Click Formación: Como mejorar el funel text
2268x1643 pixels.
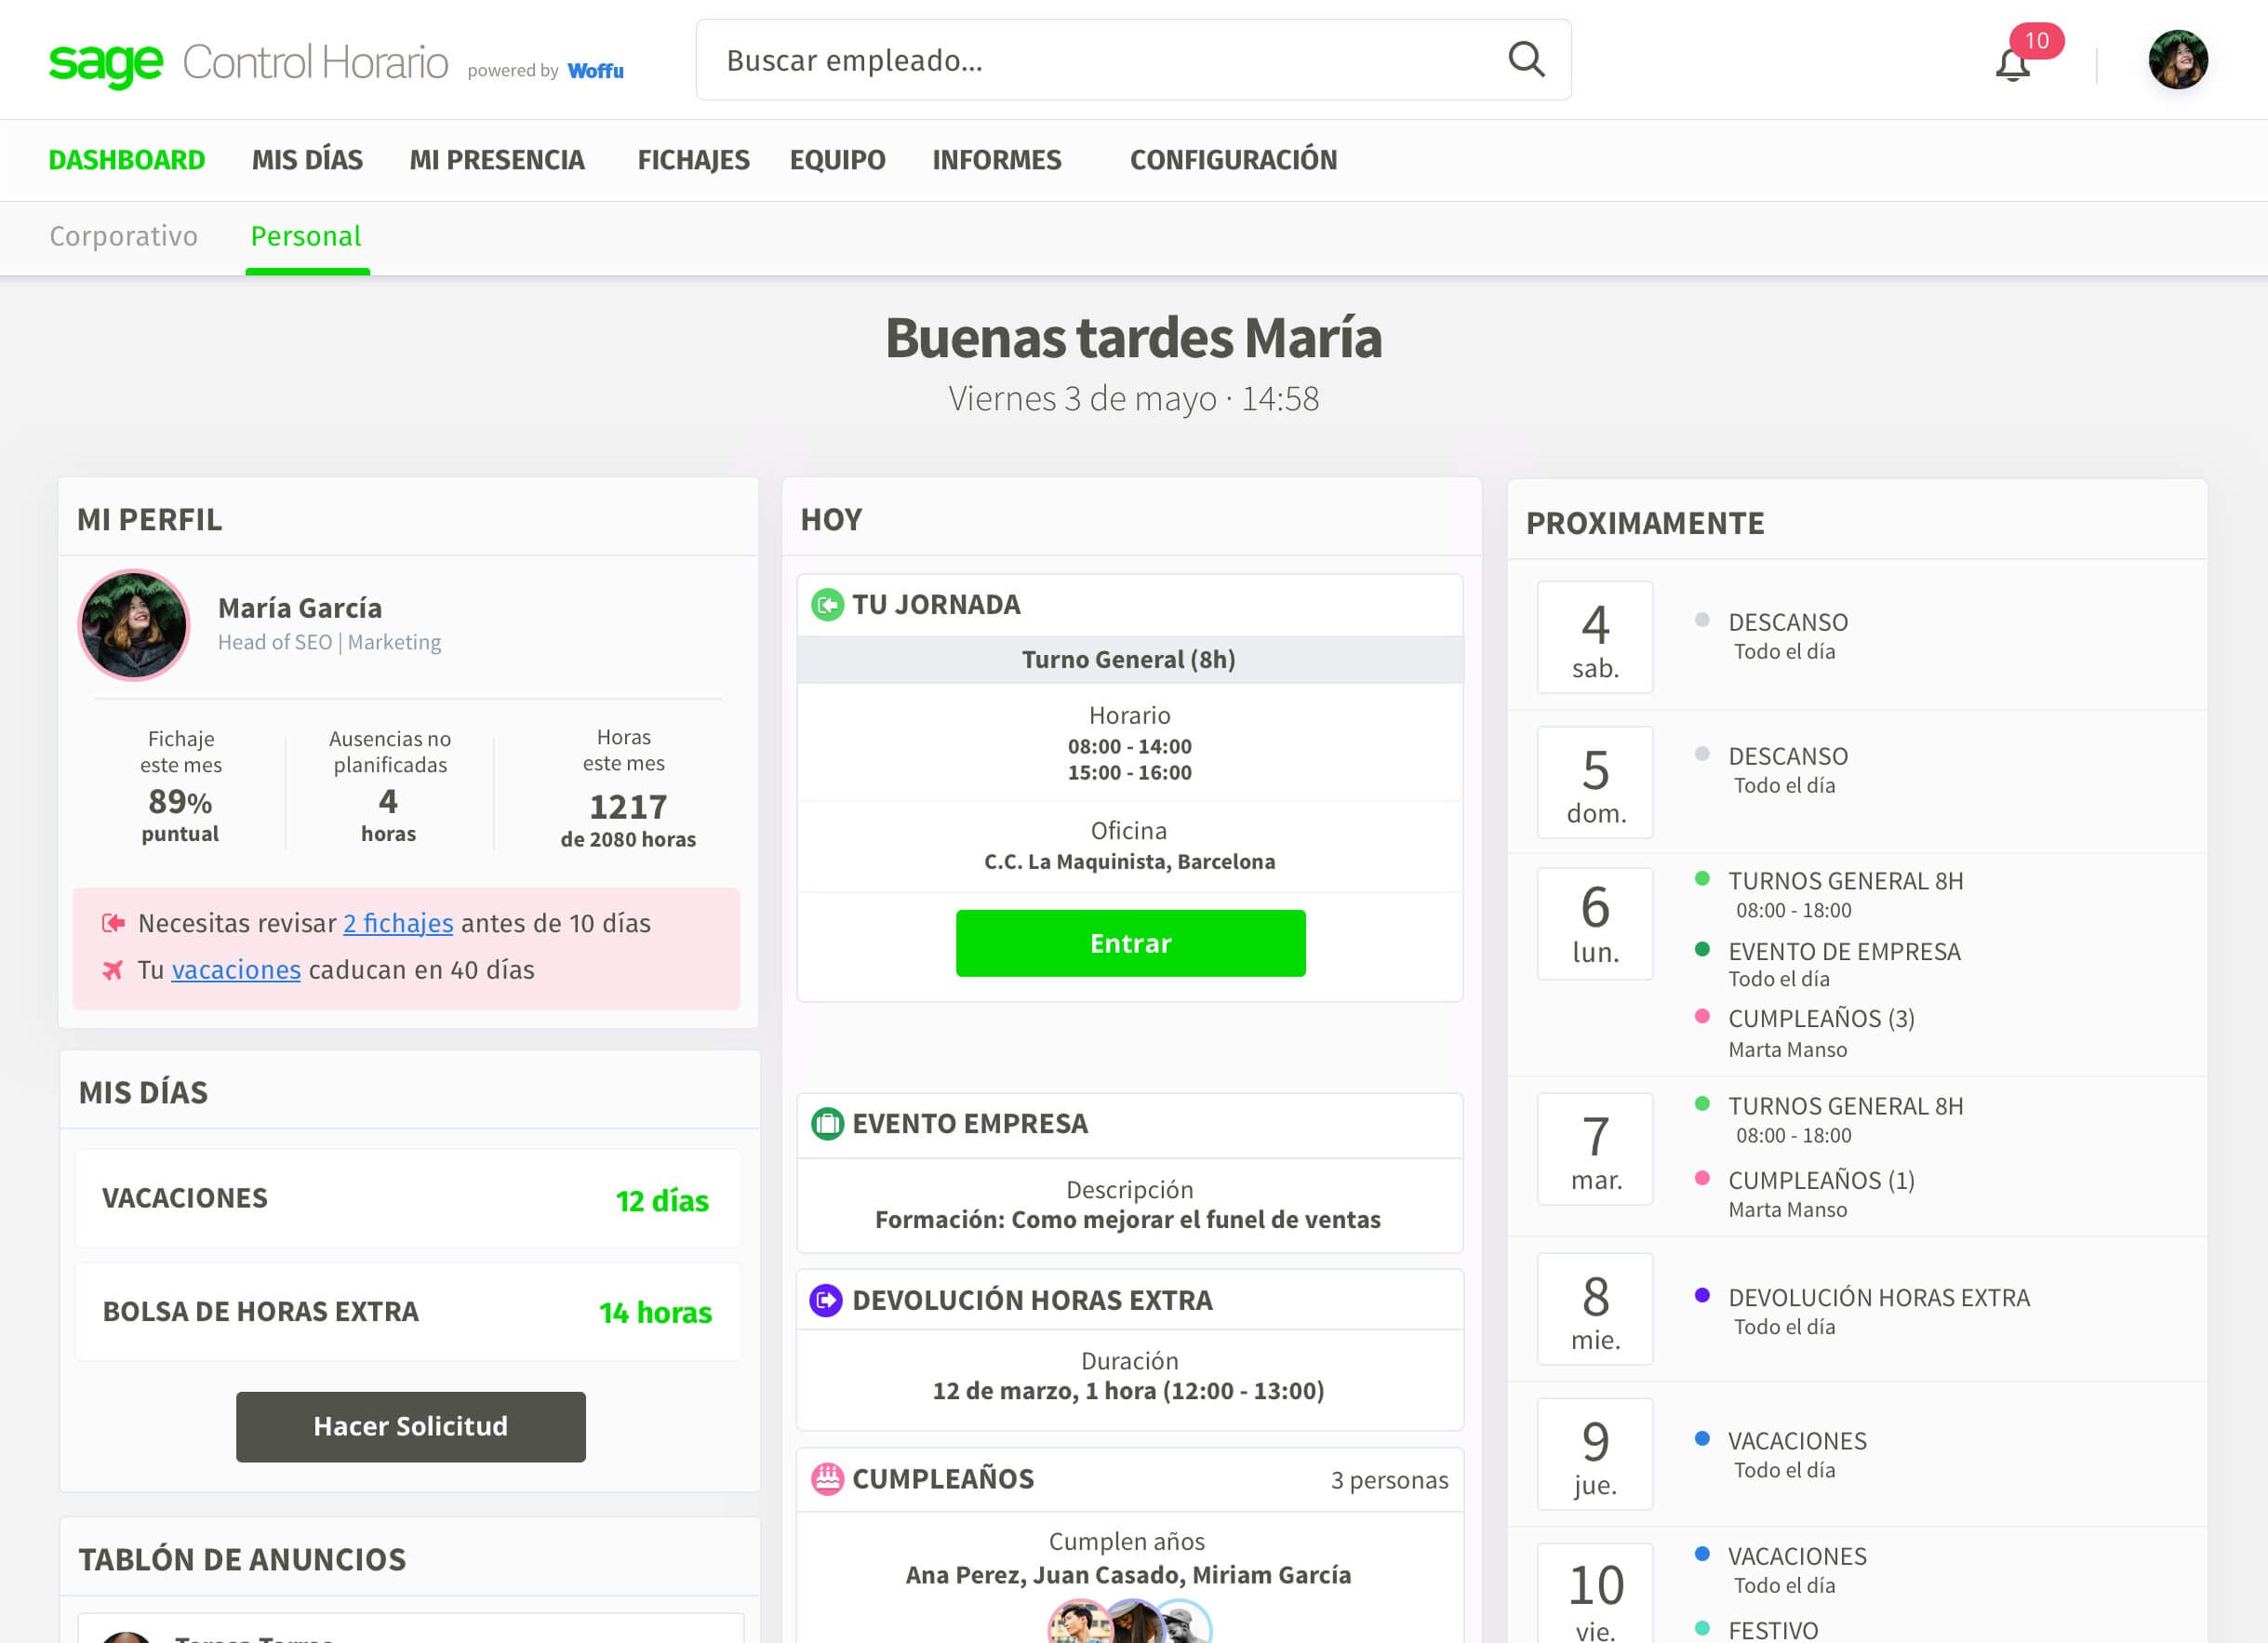[1127, 1220]
